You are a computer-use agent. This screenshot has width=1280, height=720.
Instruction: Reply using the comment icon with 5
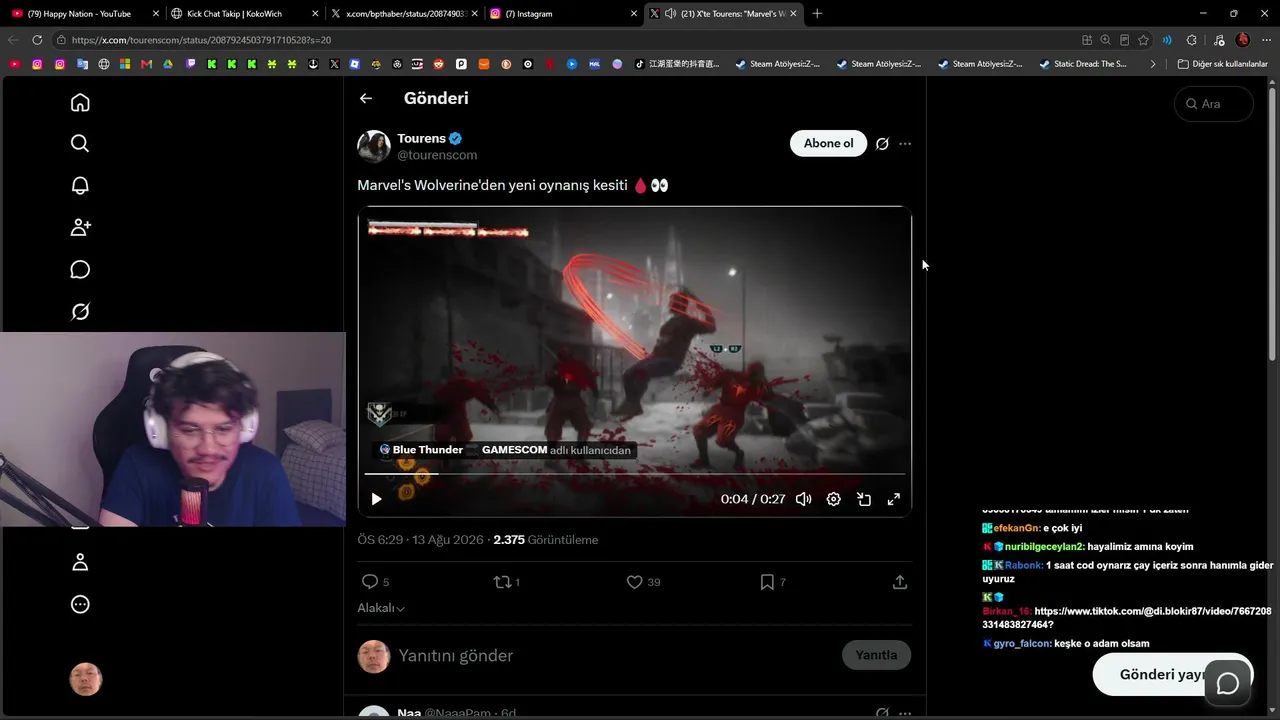pos(374,582)
